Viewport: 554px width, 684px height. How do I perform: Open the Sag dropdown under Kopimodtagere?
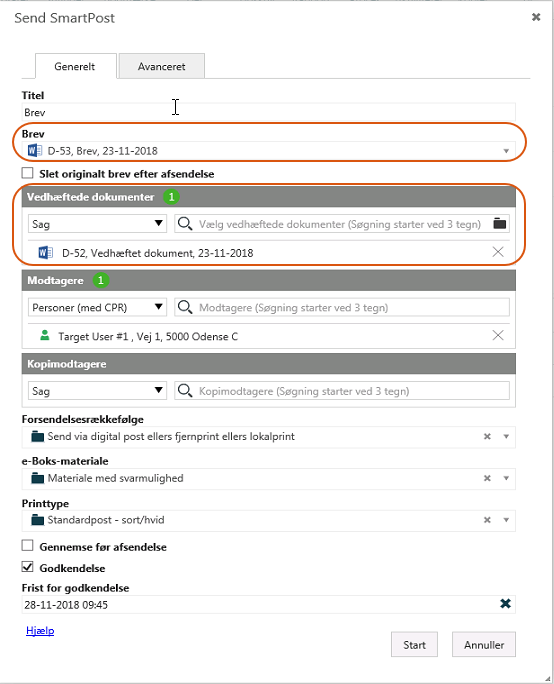(97, 391)
